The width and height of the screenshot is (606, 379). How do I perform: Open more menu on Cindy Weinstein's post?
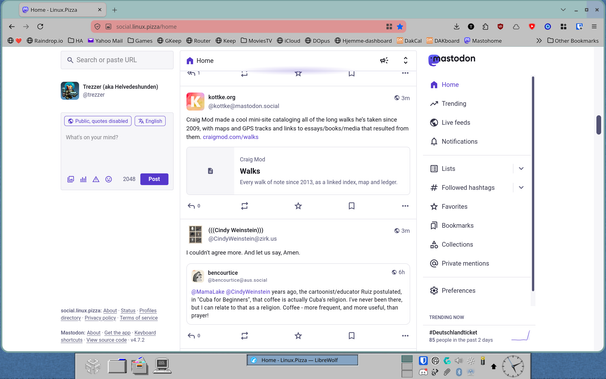tap(405, 336)
